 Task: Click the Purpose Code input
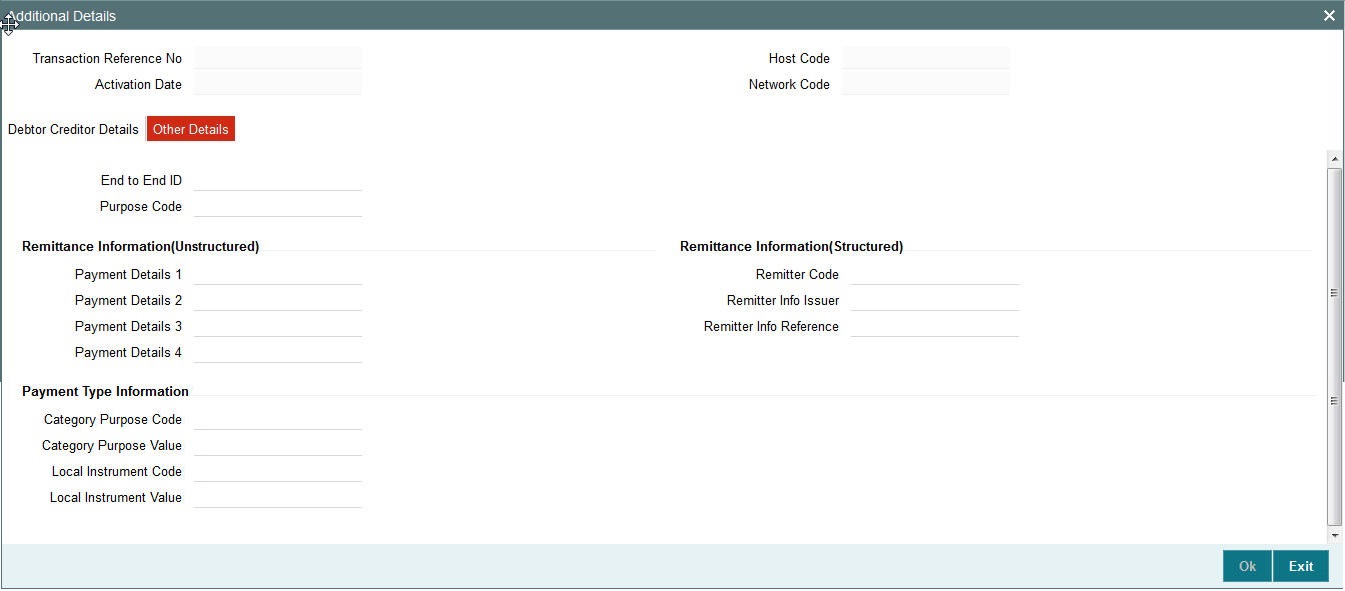[278, 206]
